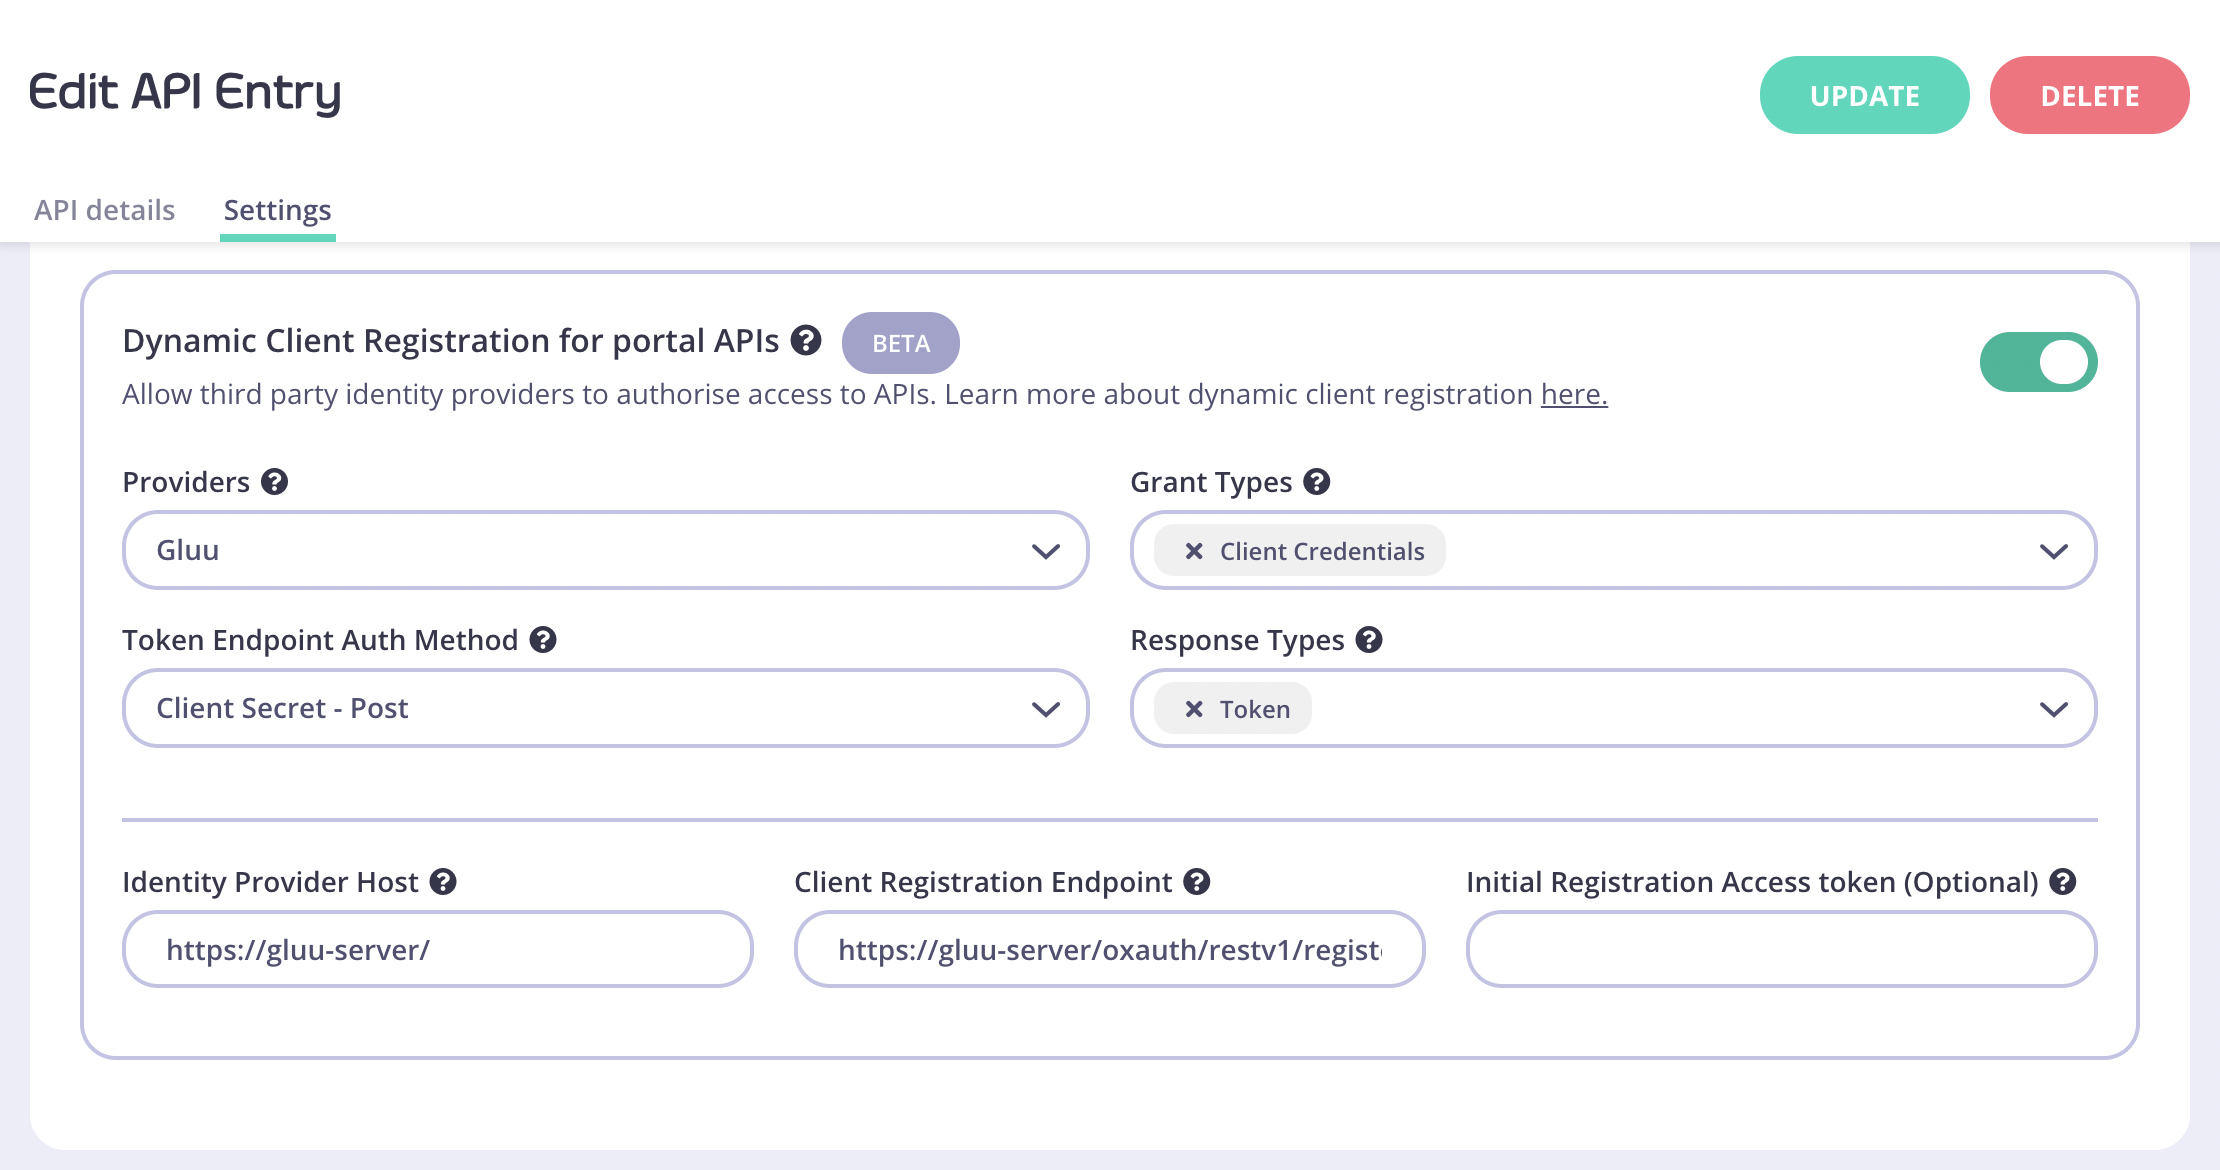Open Initial Registration Access token help icon
Screen dimensions: 2220x1170
(x=2063, y=882)
